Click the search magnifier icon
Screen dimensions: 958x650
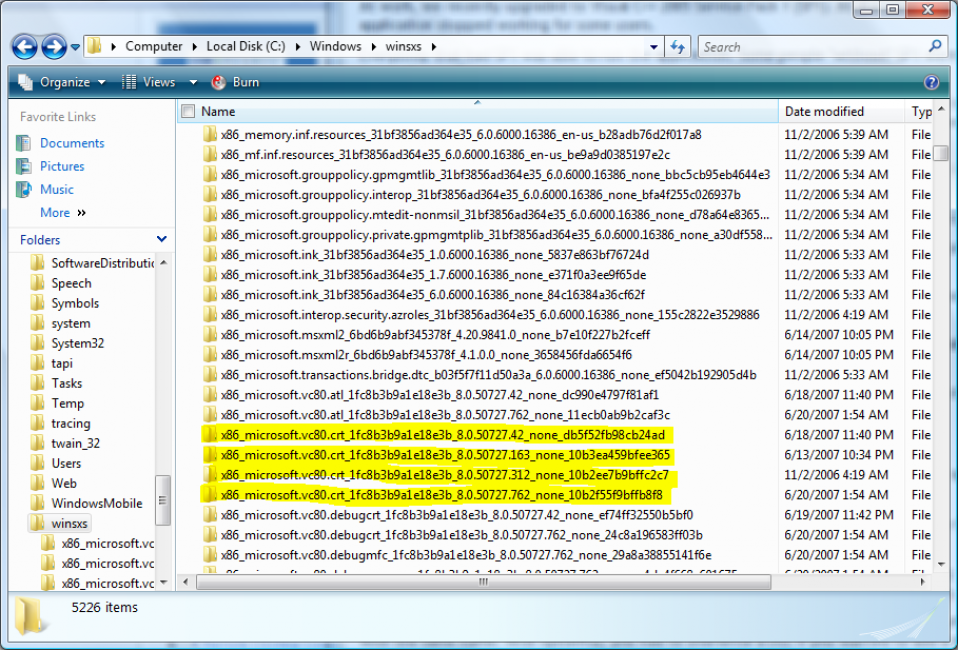(935, 46)
